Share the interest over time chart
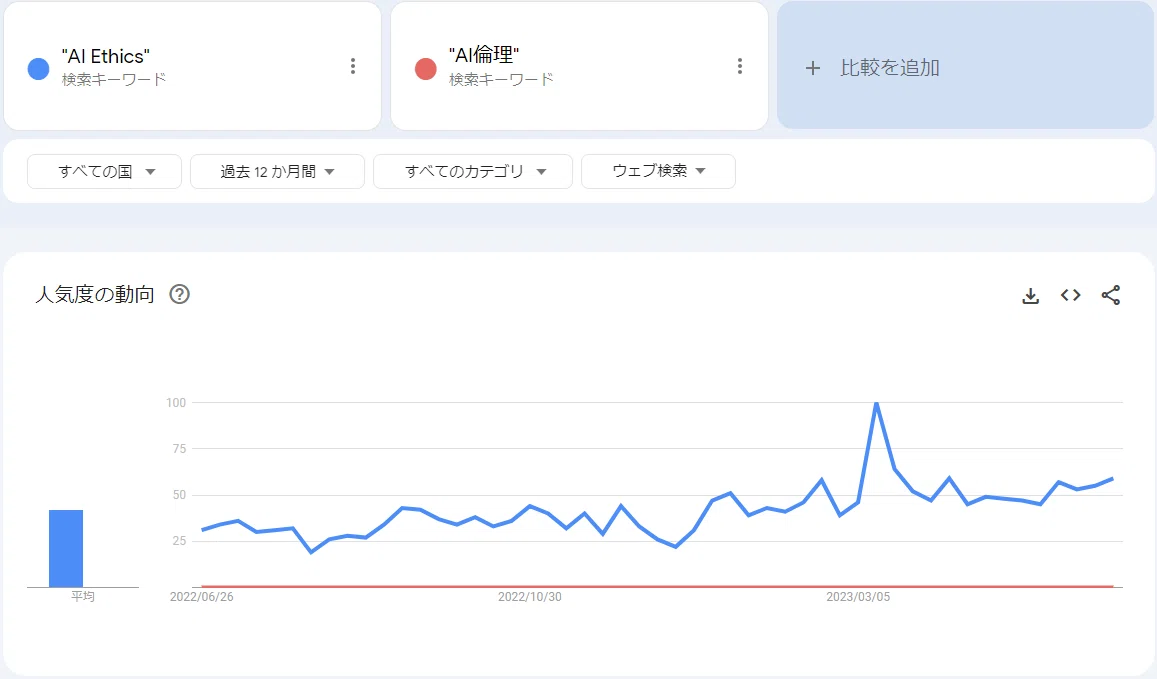 1111,295
